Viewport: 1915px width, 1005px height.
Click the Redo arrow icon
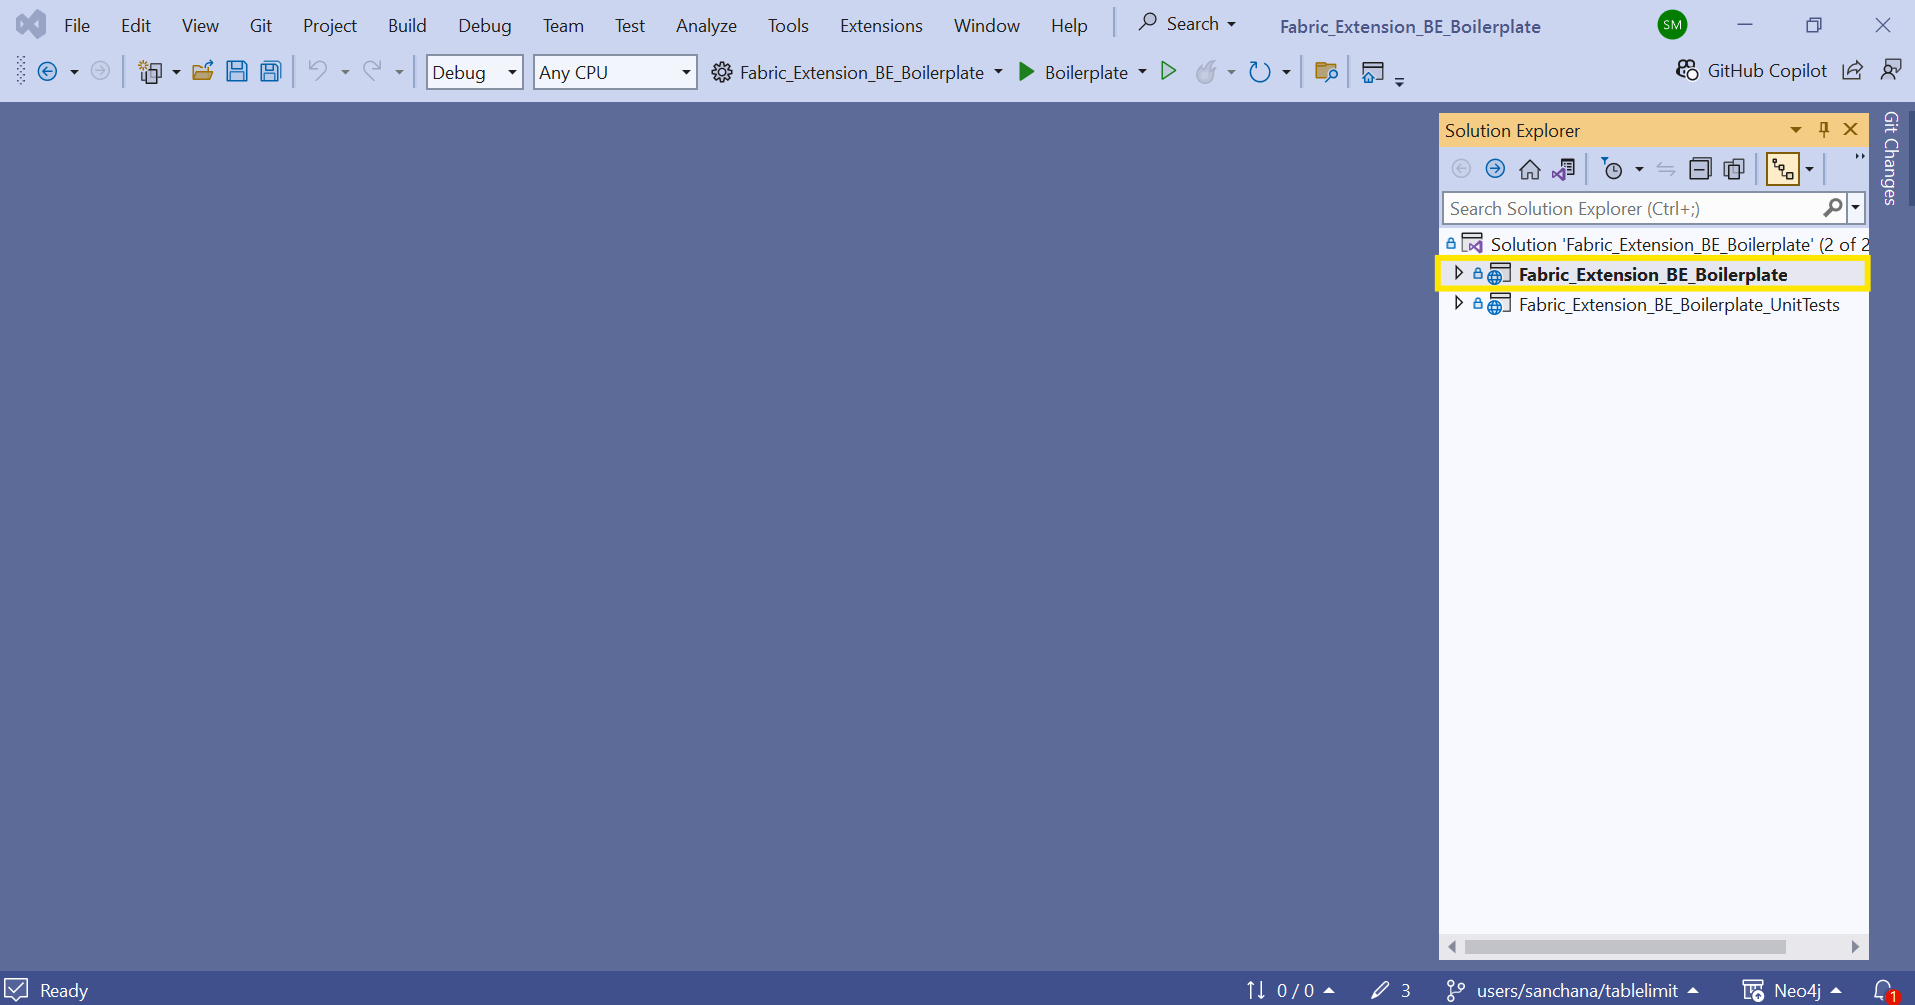coord(372,71)
